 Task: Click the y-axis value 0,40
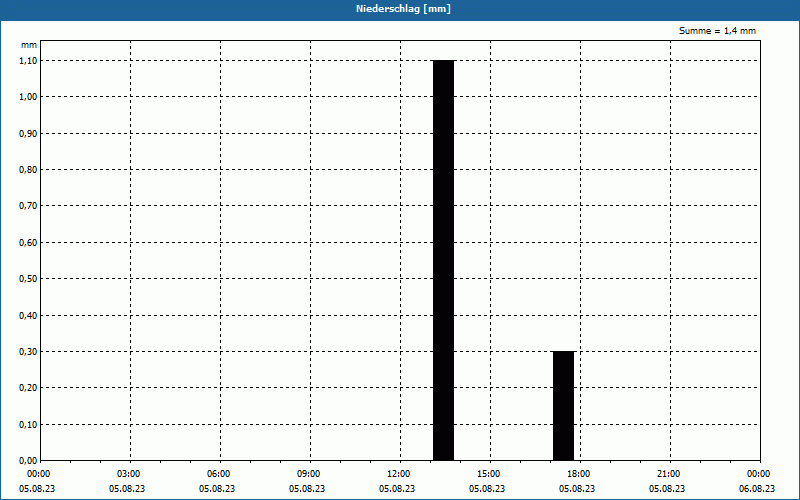click(28, 315)
